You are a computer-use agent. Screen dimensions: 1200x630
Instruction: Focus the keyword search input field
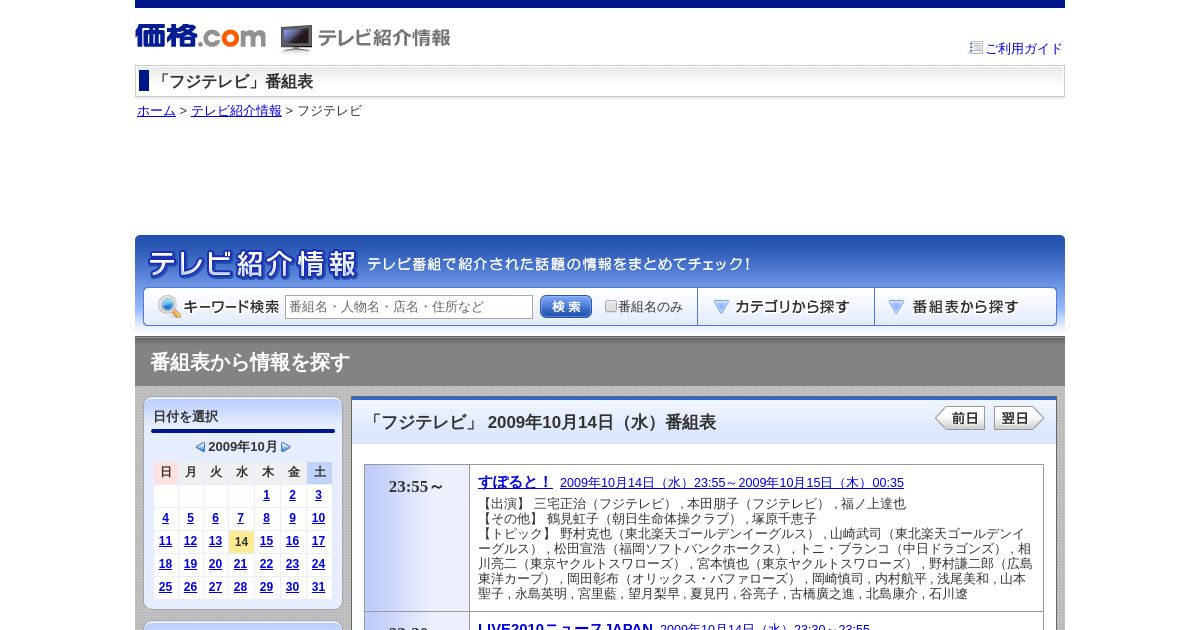(x=409, y=307)
